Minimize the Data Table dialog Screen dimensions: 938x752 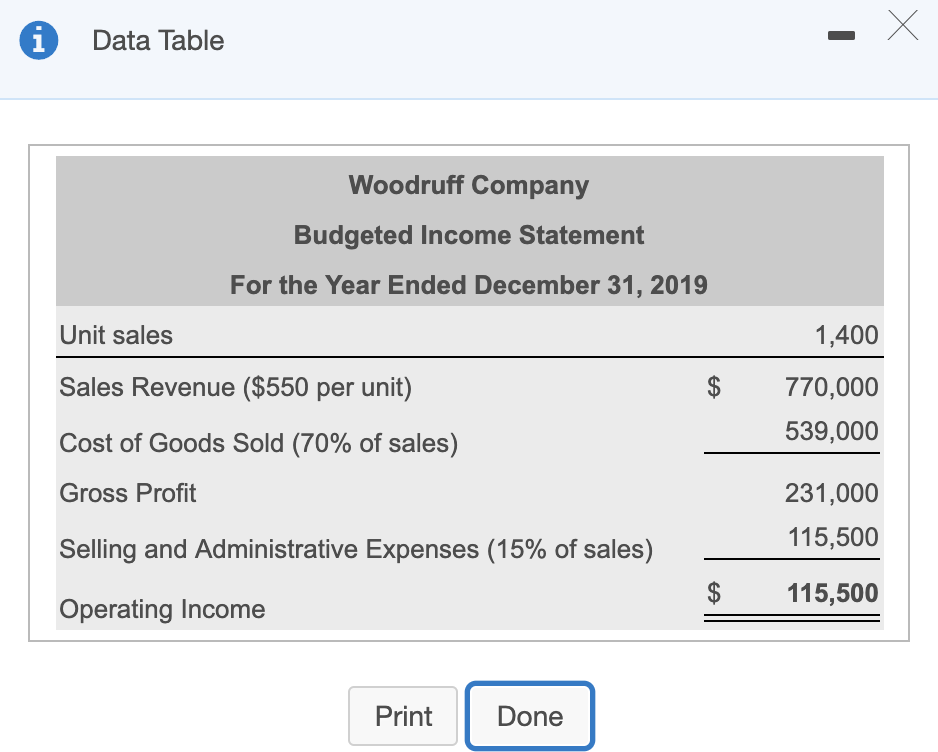843,37
